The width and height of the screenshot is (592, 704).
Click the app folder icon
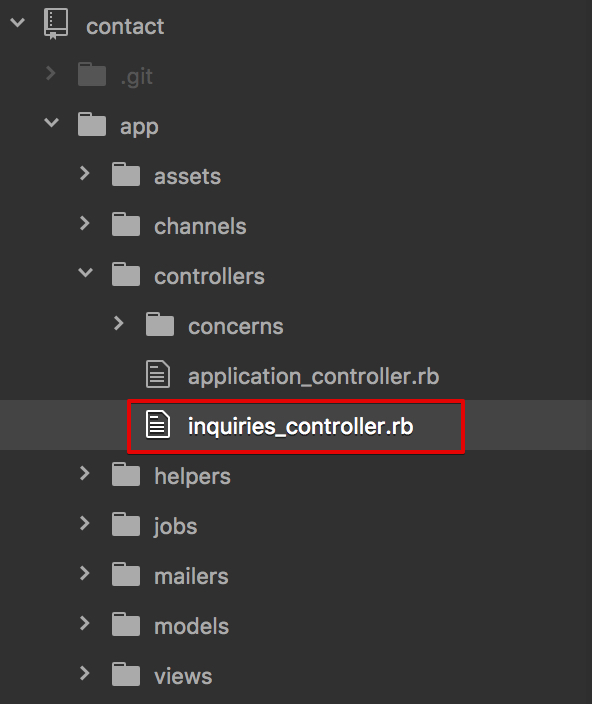pyautogui.click(x=92, y=124)
